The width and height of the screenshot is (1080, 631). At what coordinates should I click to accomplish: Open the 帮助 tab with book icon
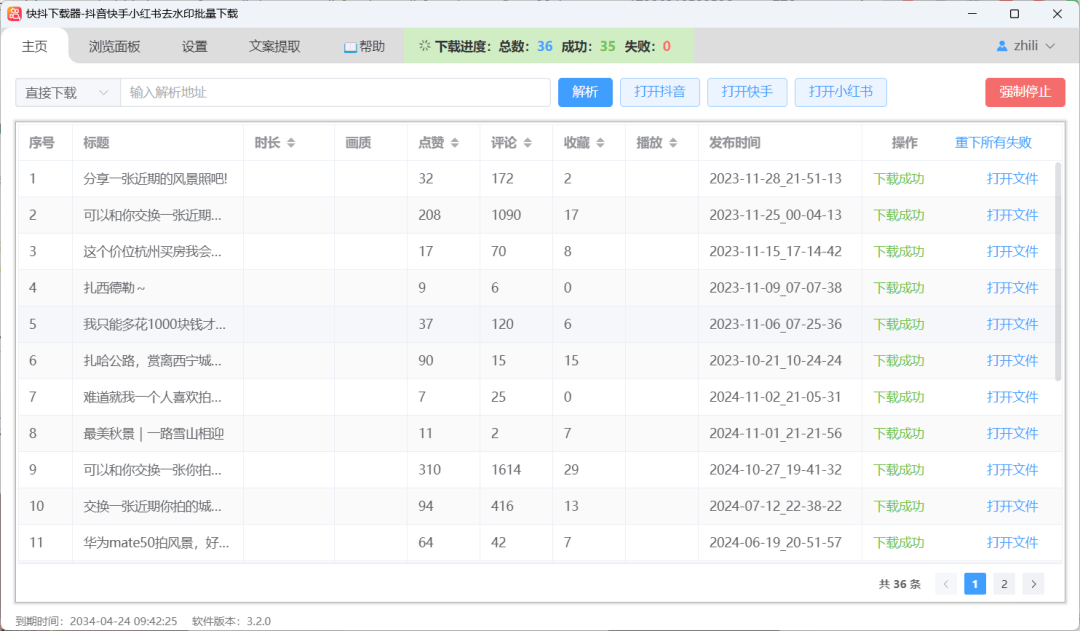pyautogui.click(x=364, y=46)
